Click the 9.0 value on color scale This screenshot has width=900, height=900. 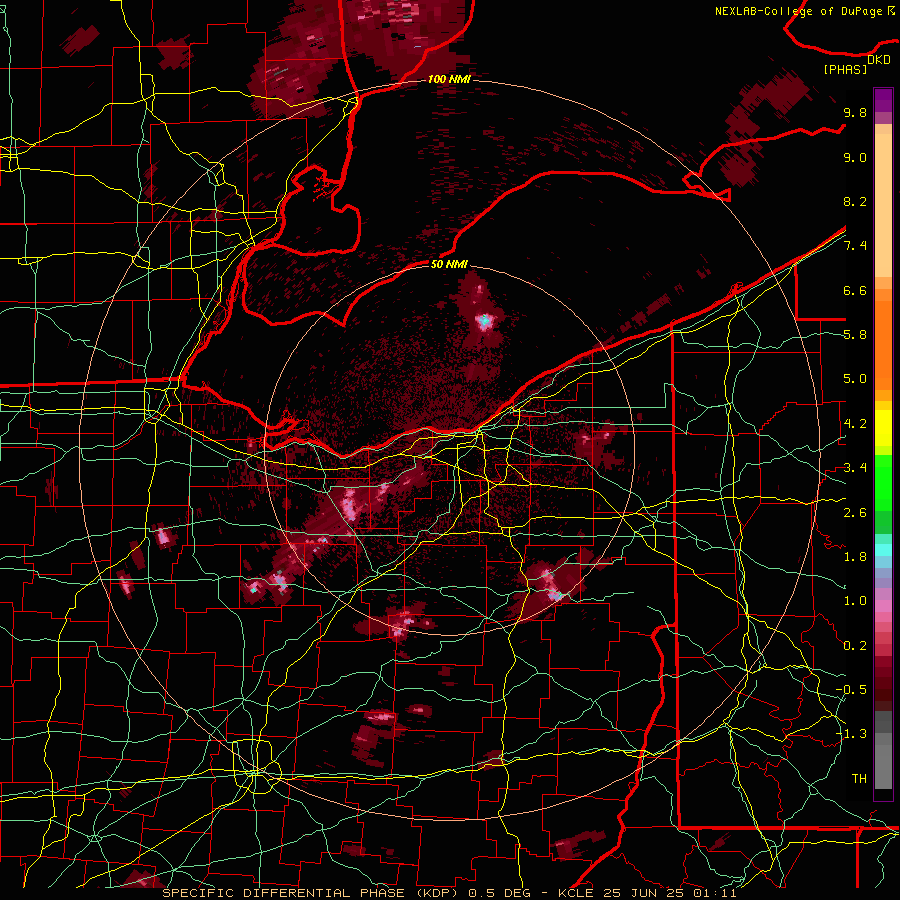pos(855,157)
